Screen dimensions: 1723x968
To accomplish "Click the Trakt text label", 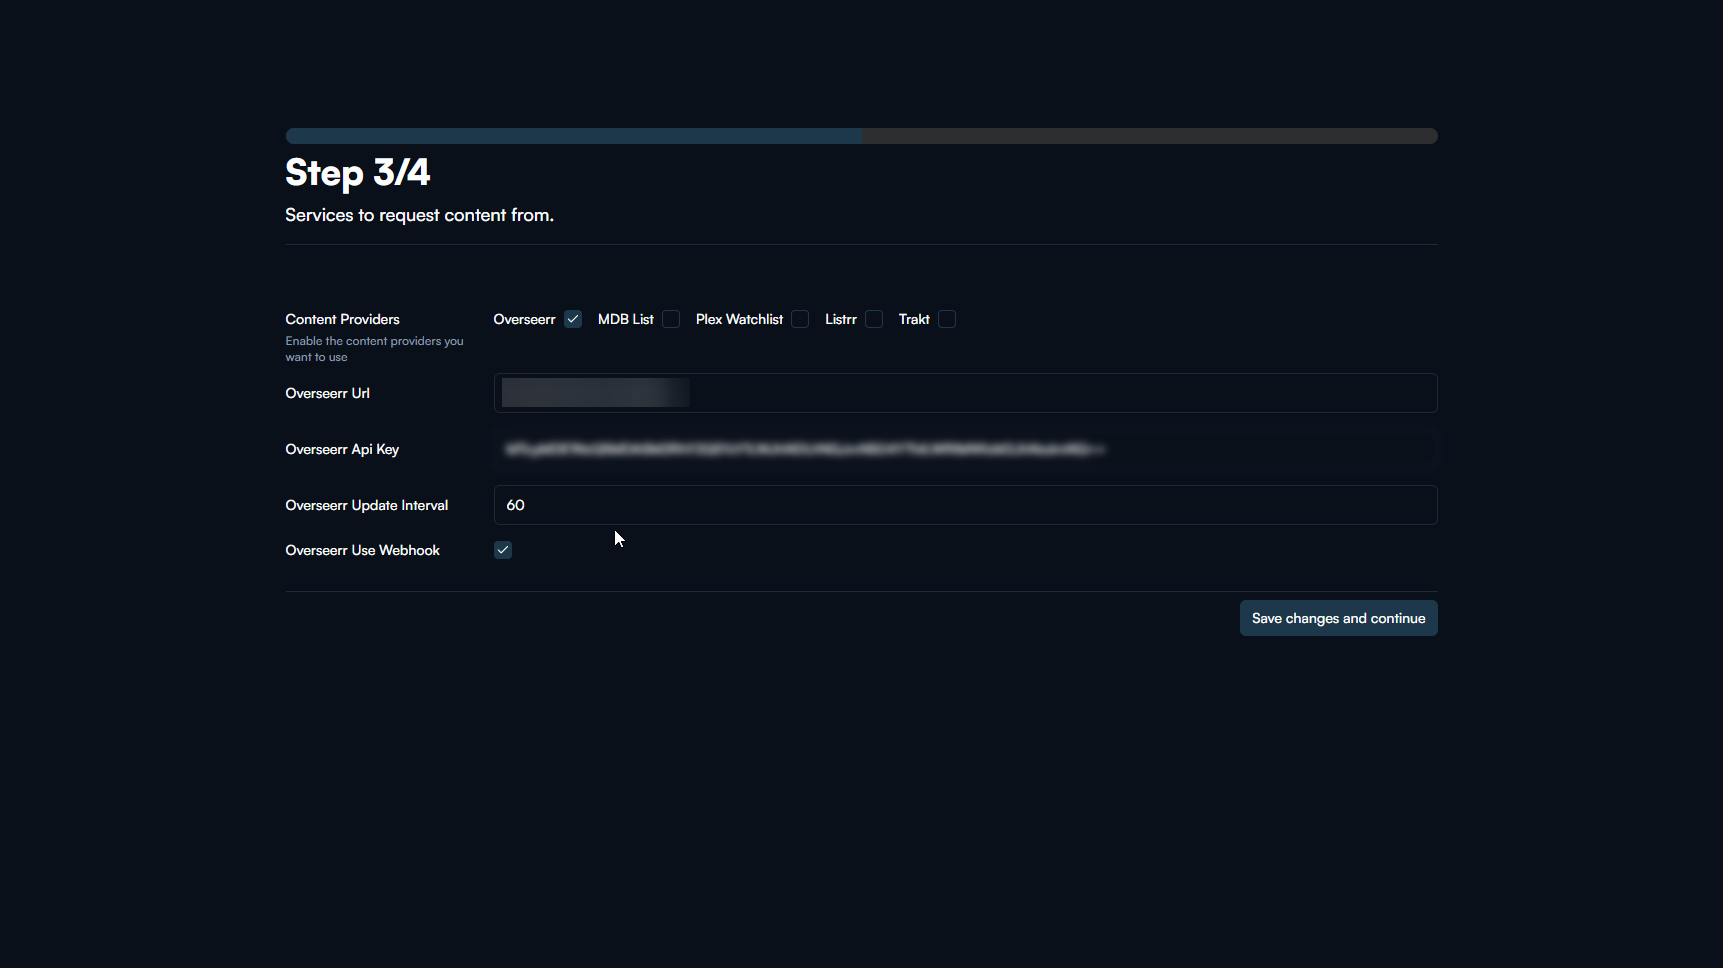I will (914, 319).
